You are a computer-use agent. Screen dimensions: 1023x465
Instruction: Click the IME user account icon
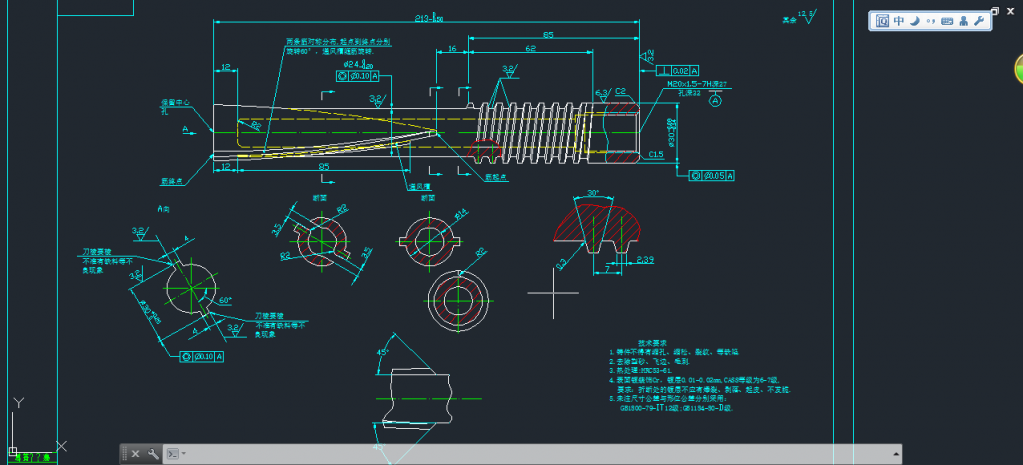(x=963, y=21)
